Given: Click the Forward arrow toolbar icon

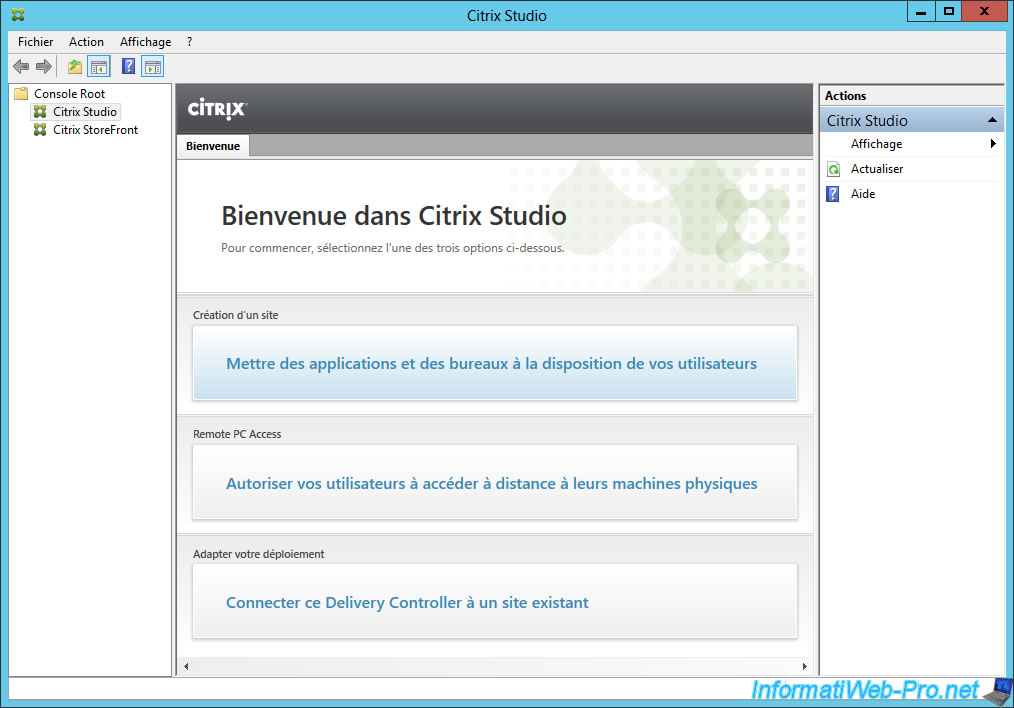Looking at the screenshot, I should 44,67.
